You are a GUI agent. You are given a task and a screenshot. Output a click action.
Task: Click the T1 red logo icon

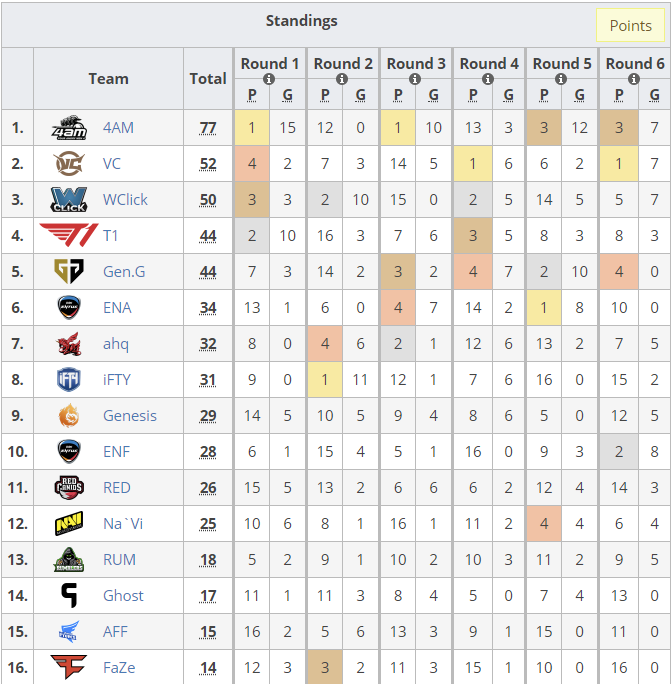tap(69, 235)
